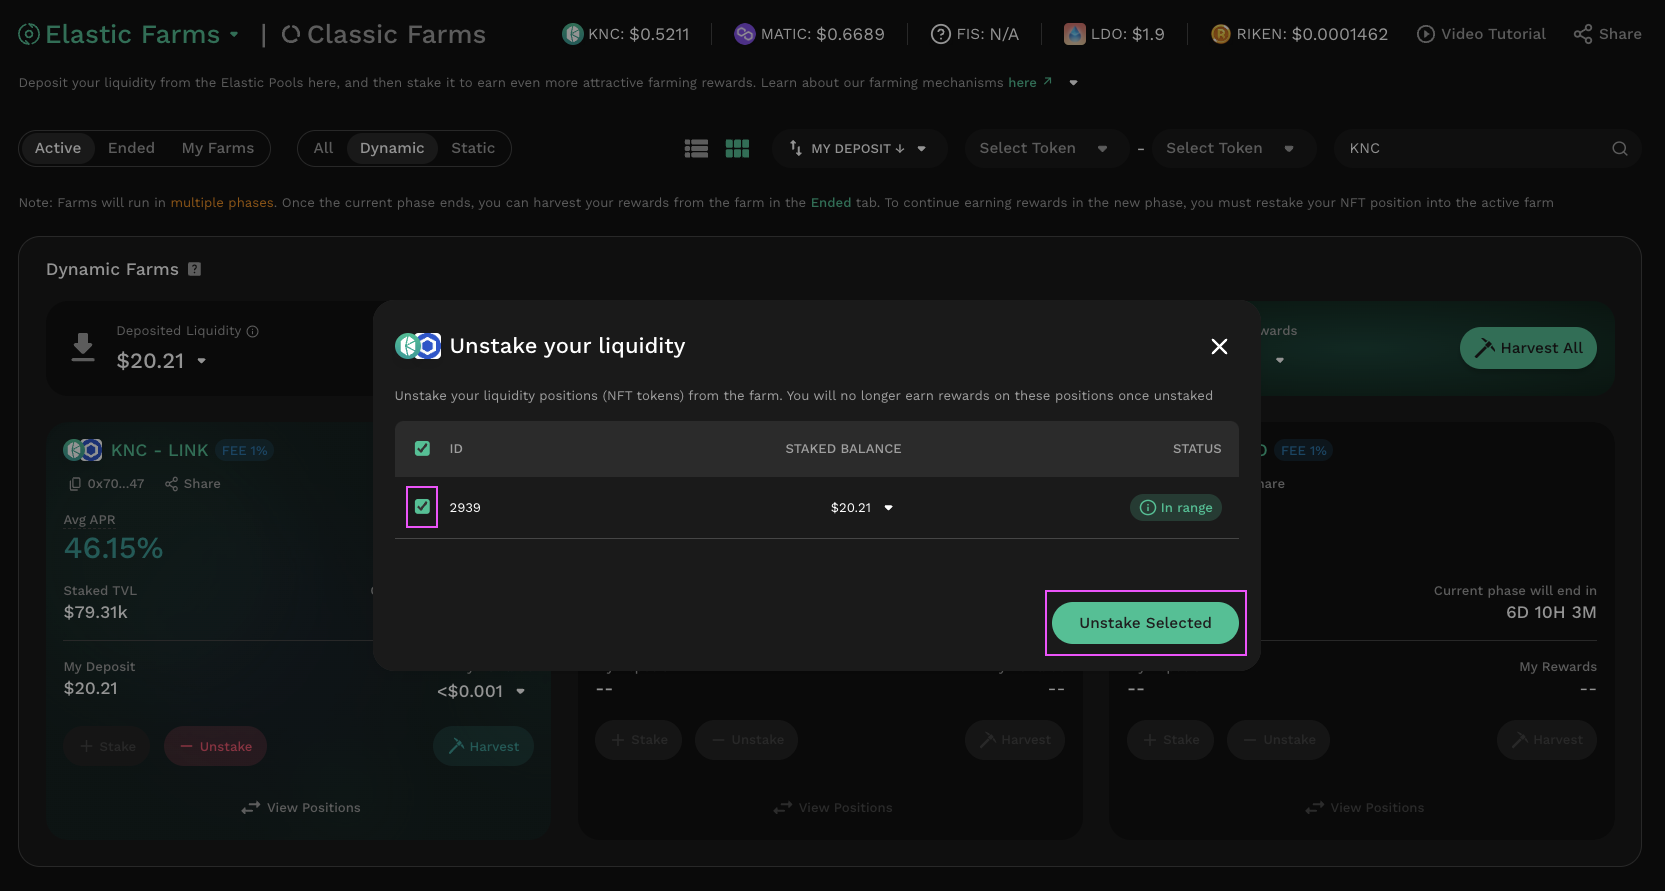Uncheck the position 2939 checkbox
The width and height of the screenshot is (1665, 891).
click(x=422, y=507)
